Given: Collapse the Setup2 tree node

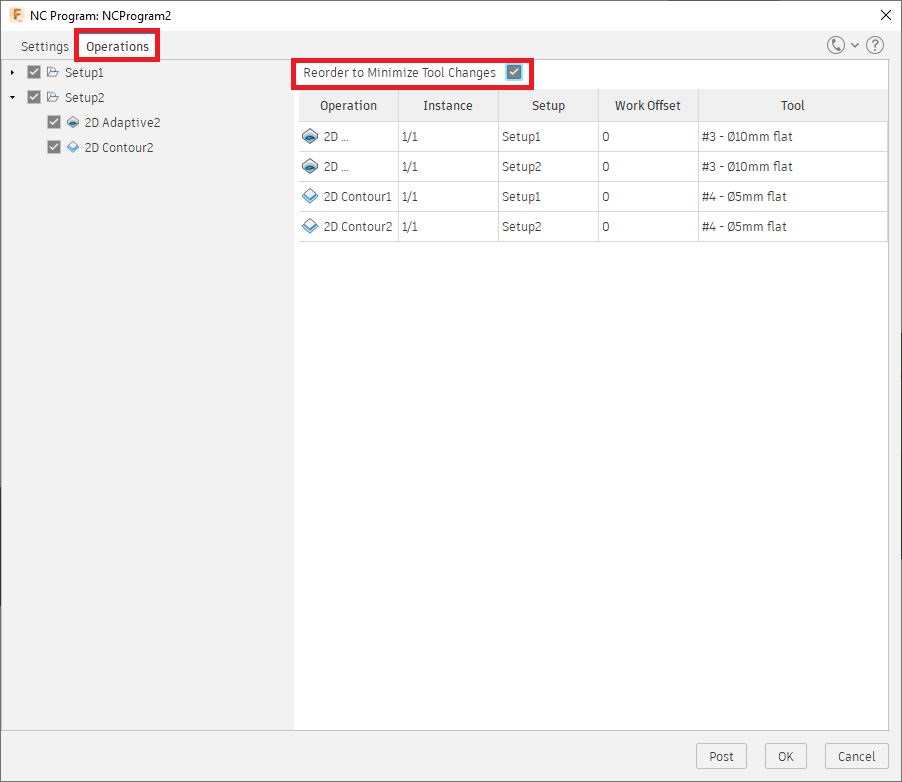Looking at the screenshot, I should point(10,97).
